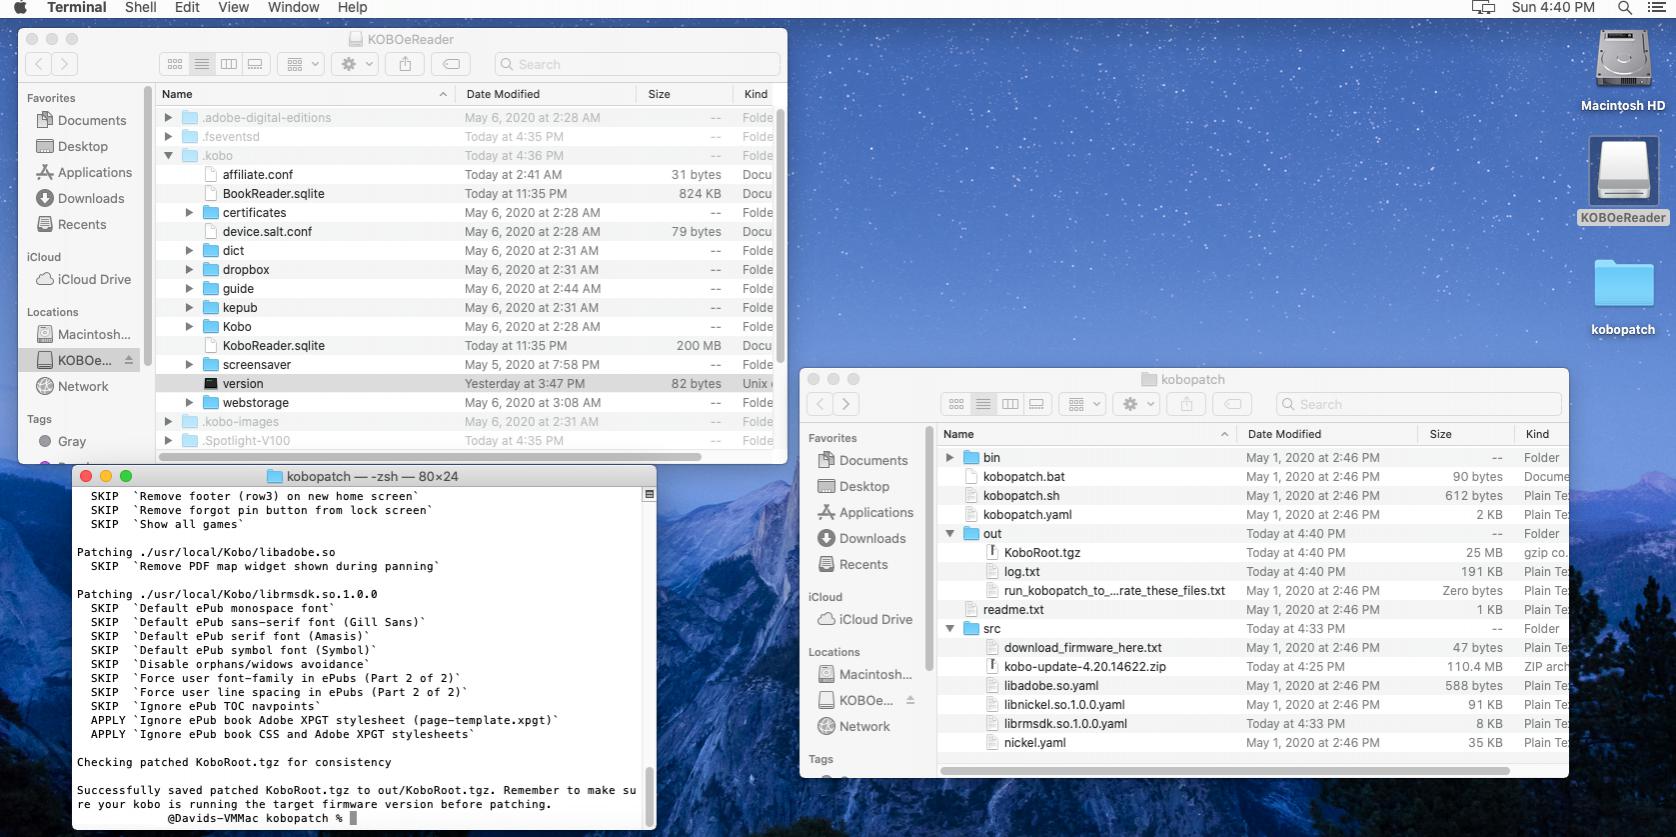This screenshot has height=837, width=1676.
Task: Switch KOBOeReader window to column view
Action: coord(229,64)
